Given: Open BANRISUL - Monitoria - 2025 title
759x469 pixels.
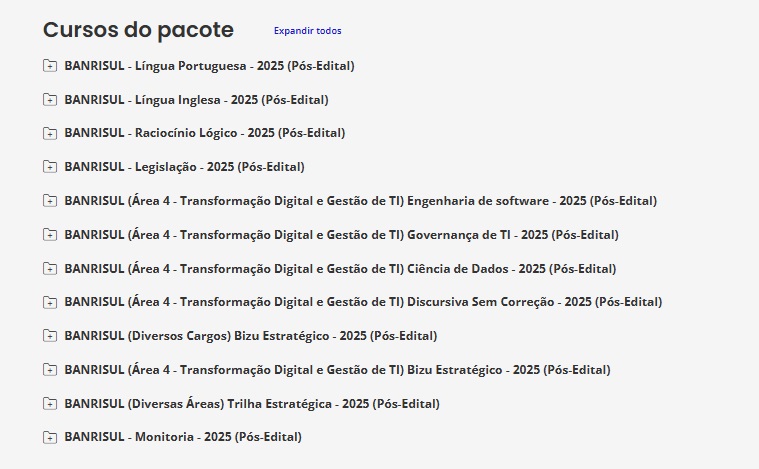Looking at the screenshot, I should coord(182,437).
